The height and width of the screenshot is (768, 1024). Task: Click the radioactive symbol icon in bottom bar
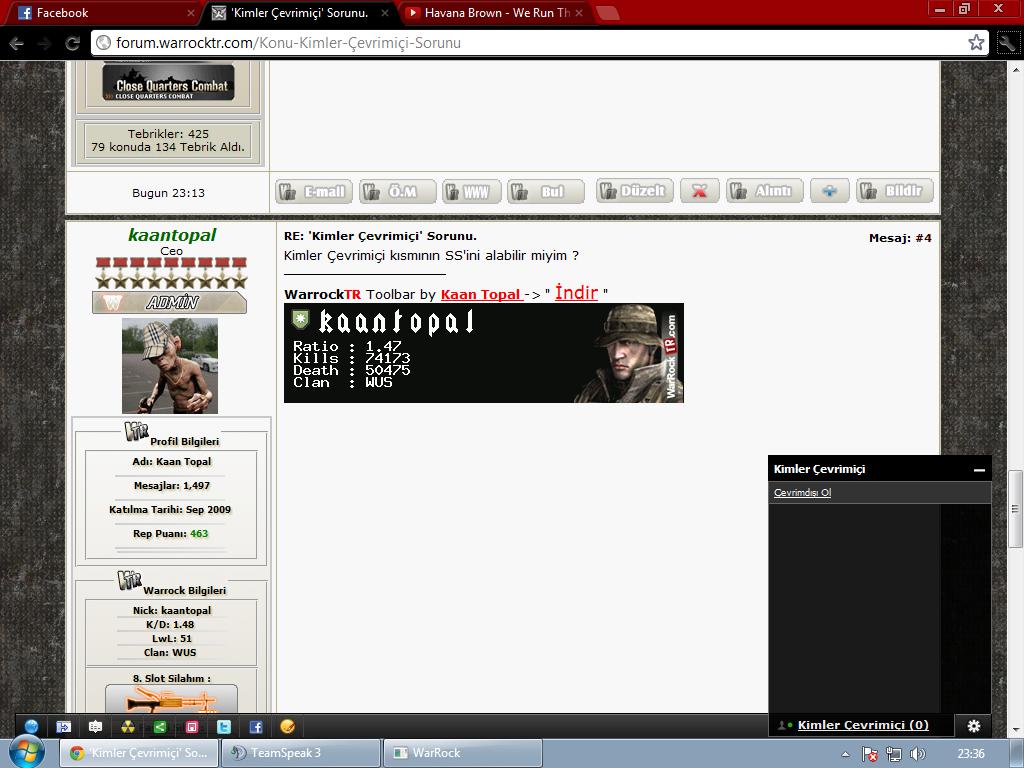(x=128, y=727)
